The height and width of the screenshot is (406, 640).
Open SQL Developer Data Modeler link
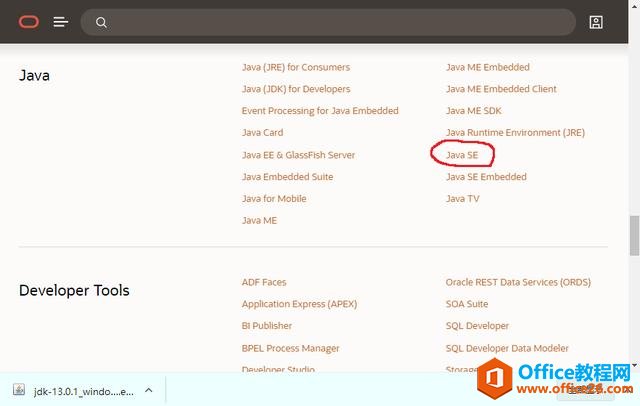507,348
